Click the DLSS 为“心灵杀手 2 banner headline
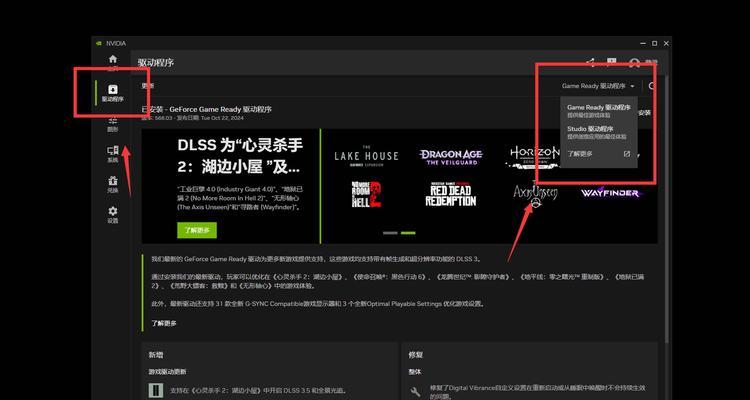 (240, 156)
